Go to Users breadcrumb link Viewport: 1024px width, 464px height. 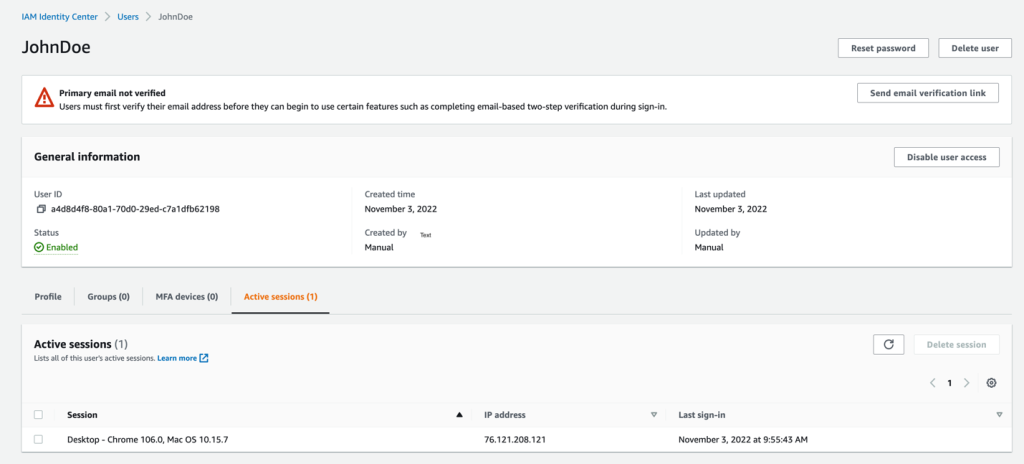click(x=128, y=17)
